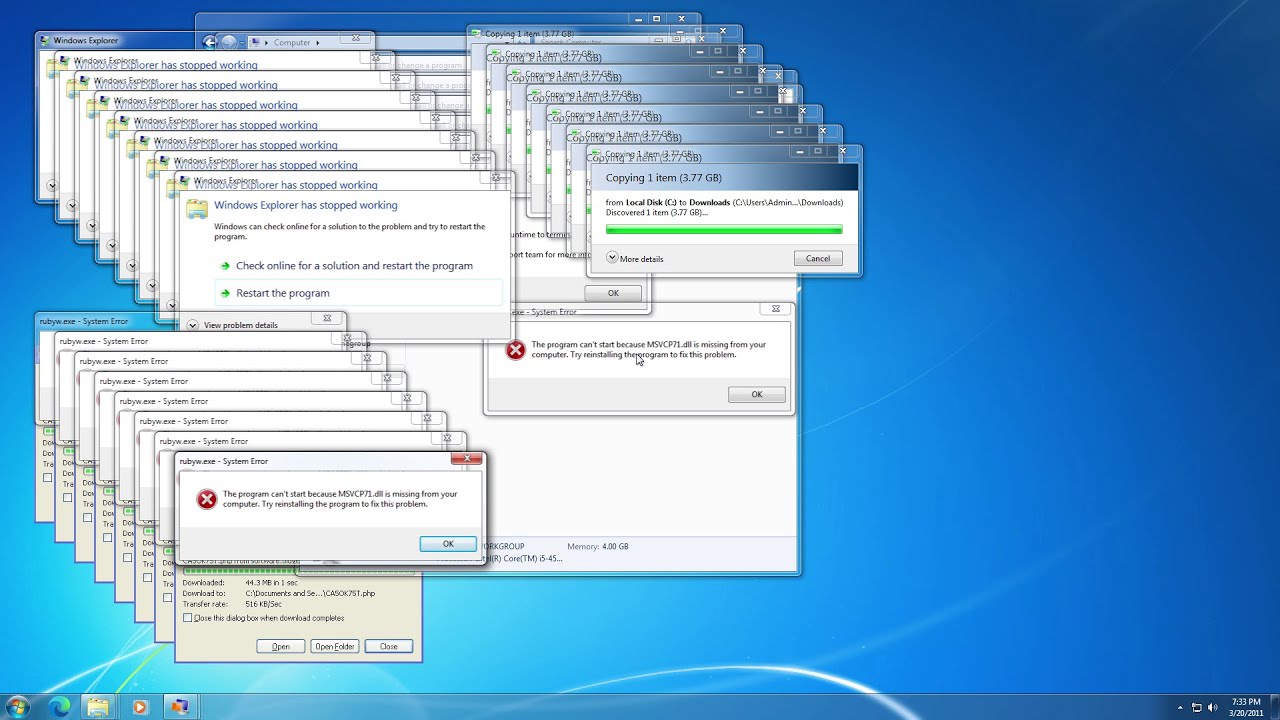Expand More details in the front copy dialog
This screenshot has height=720, width=1280.
pyautogui.click(x=635, y=258)
